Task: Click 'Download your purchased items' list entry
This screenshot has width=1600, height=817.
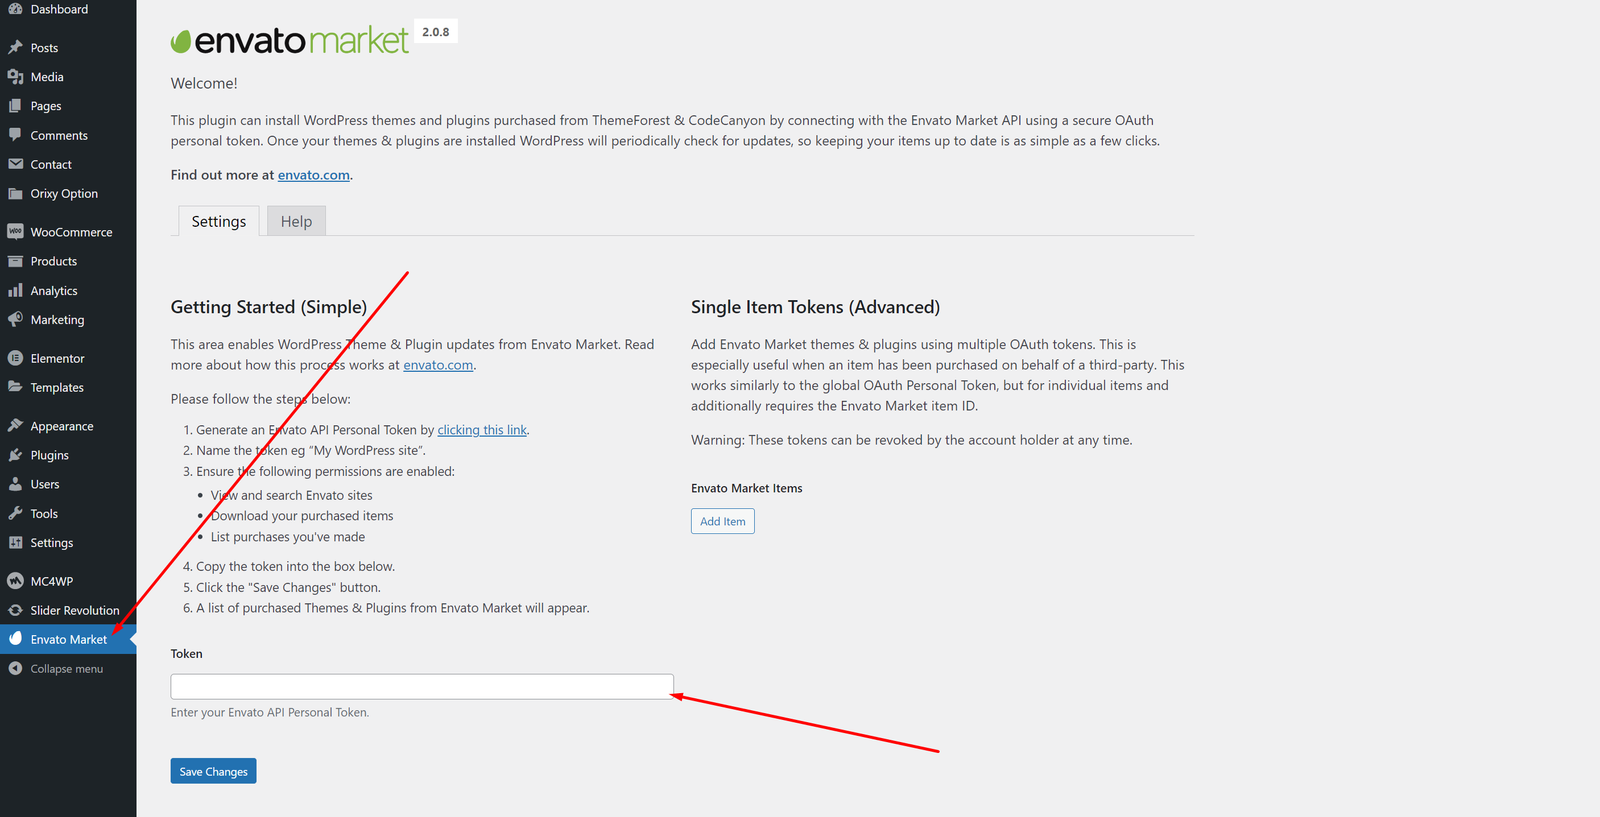Action: pos(302,516)
